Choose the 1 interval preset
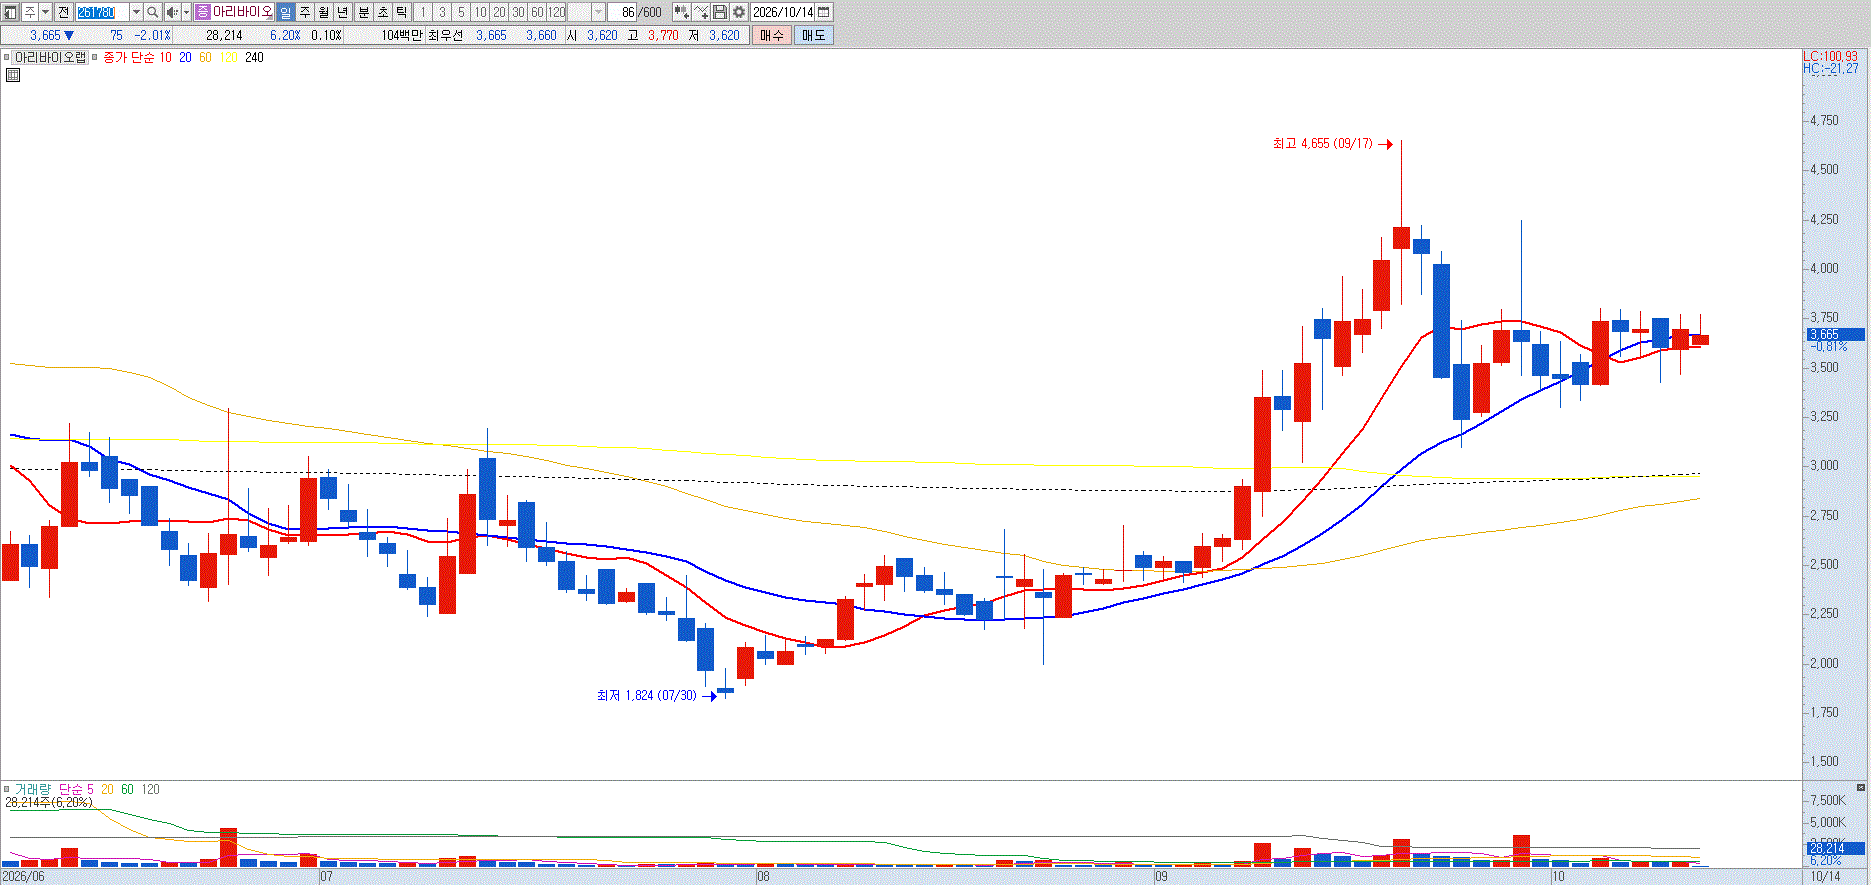 tap(423, 12)
